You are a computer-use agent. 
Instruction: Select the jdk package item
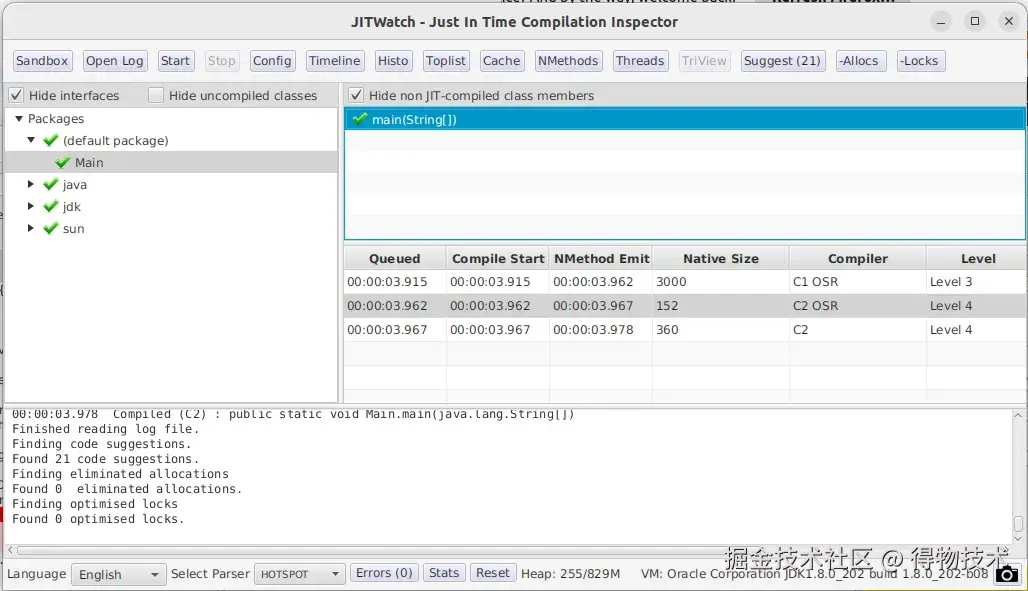[x=71, y=207]
